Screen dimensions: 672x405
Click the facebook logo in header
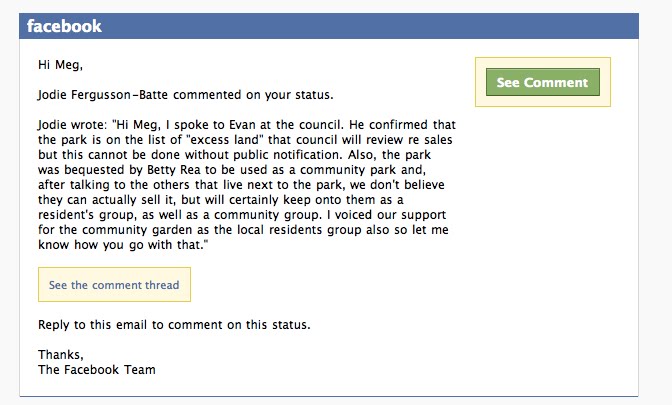coord(64,27)
